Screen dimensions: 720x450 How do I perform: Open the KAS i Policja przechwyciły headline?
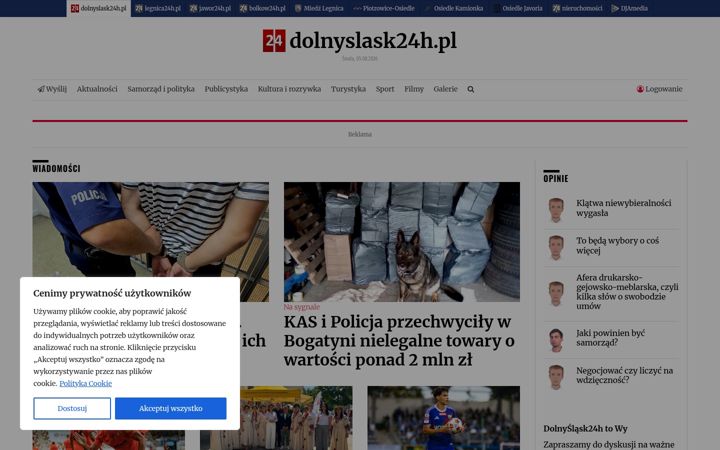click(x=399, y=341)
